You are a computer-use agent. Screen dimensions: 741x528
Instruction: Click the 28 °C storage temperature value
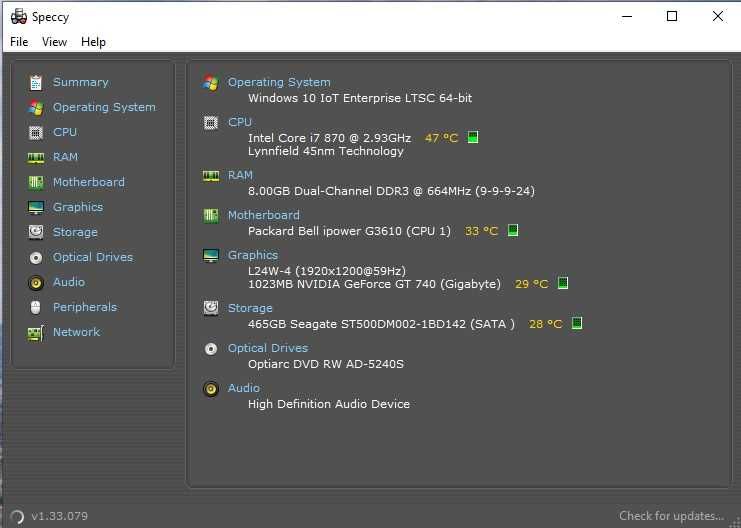pyautogui.click(x=546, y=324)
